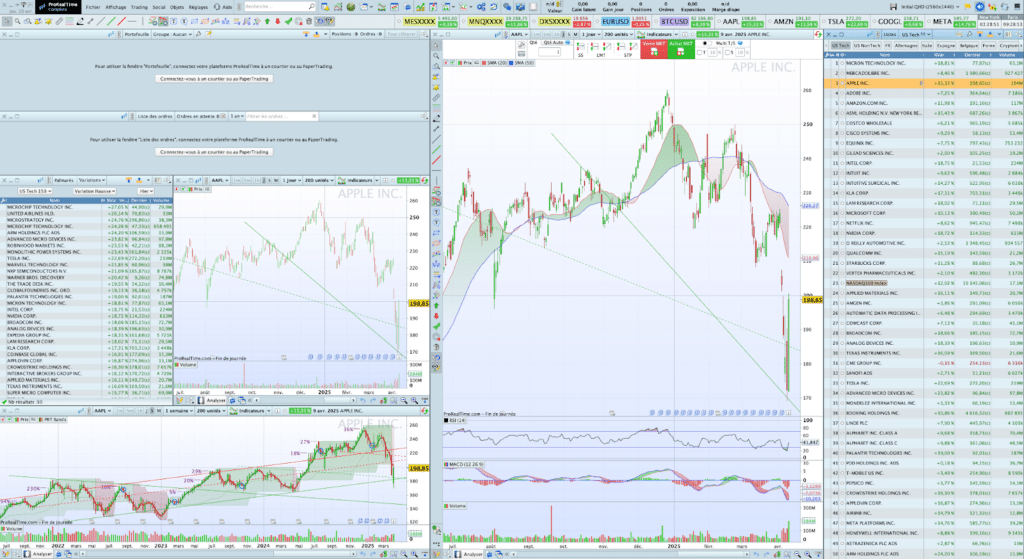
Task: Select the green line drawing tool
Action: (x=112, y=22)
